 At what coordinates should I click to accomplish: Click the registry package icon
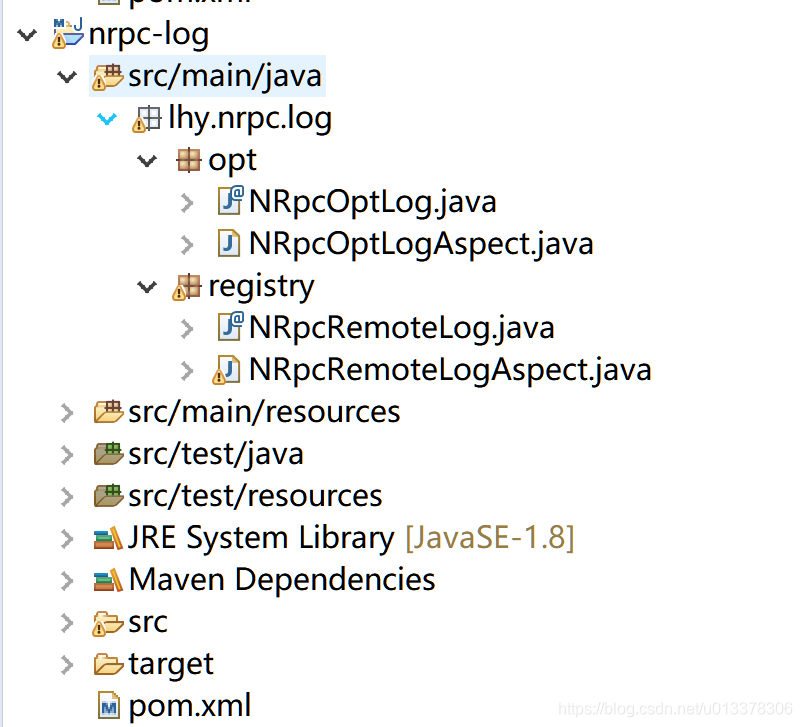[x=187, y=286]
